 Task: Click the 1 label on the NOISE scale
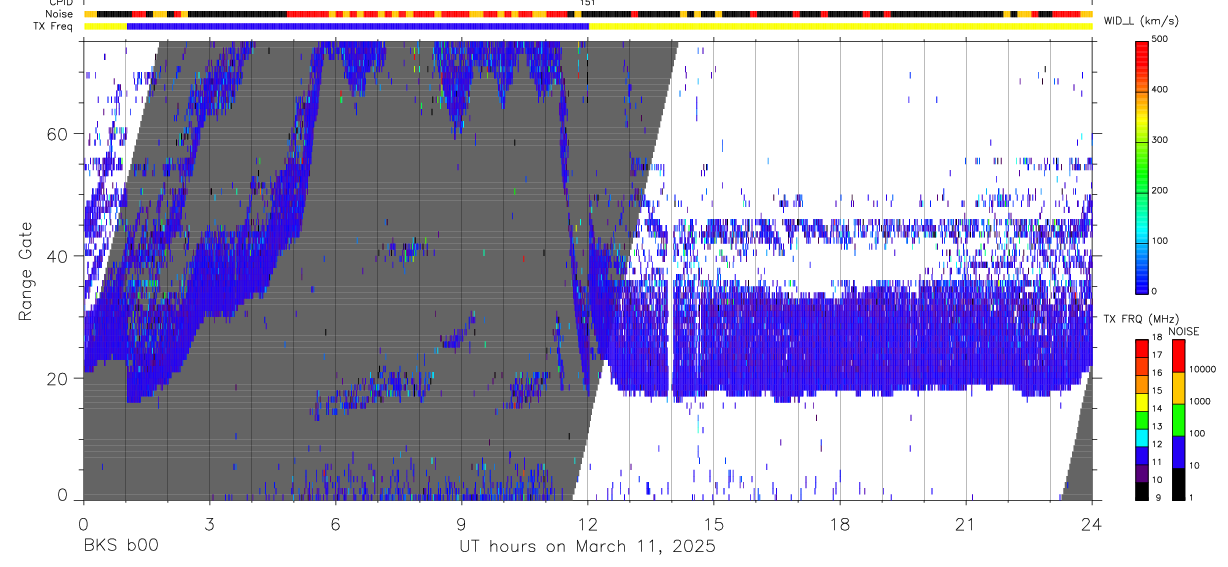pos(1192,495)
